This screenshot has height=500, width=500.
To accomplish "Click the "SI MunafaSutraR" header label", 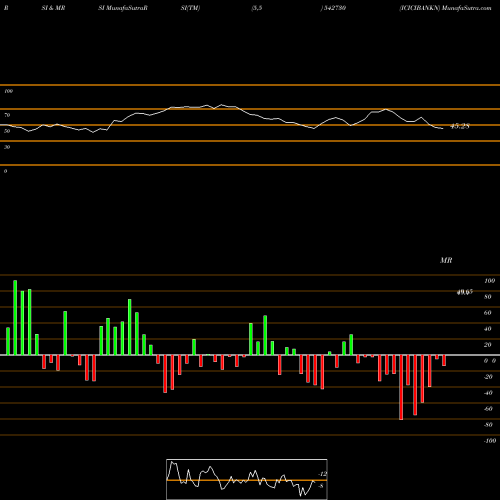I will coord(123,8).
